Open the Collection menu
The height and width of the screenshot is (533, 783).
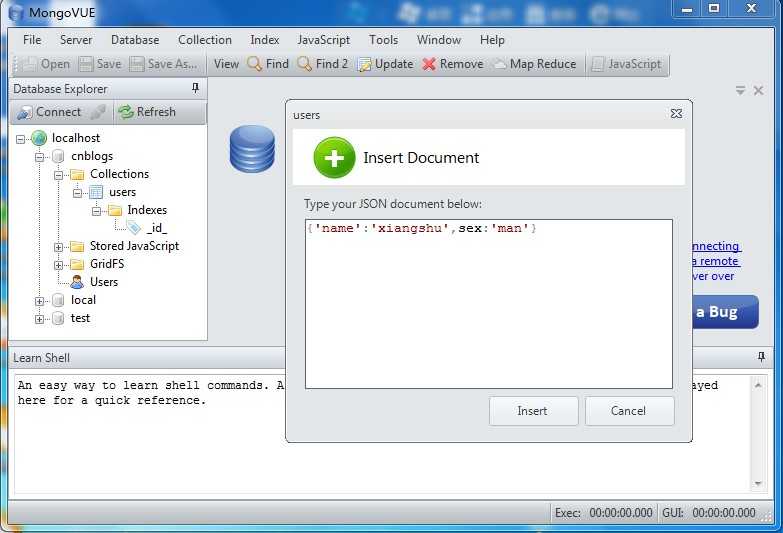(x=205, y=40)
